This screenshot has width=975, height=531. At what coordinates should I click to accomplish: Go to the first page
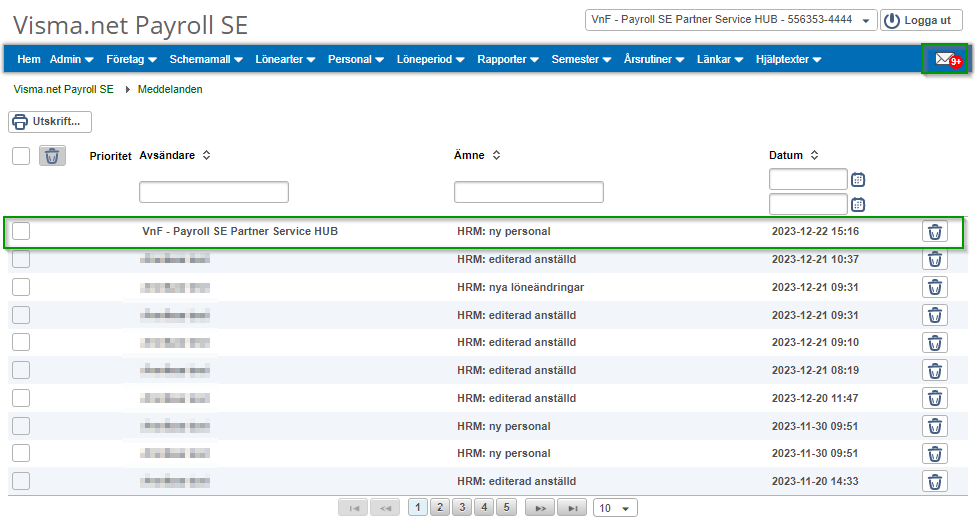(x=354, y=508)
